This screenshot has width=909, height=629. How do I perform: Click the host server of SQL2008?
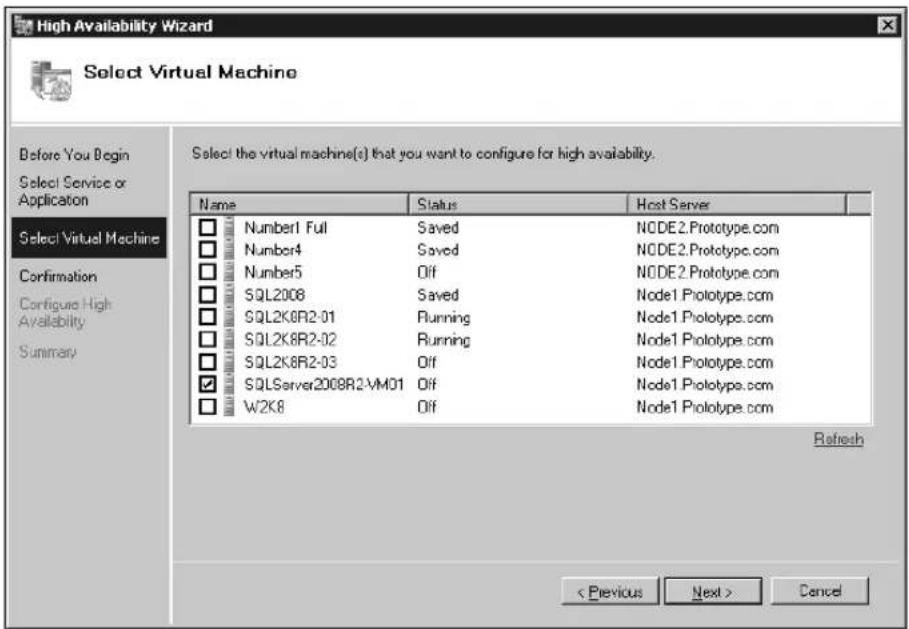704,294
